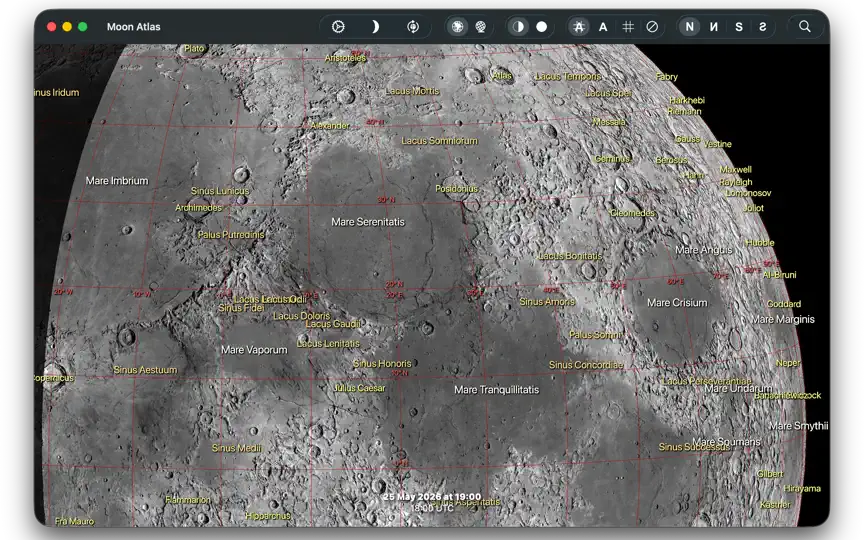
Task: Click the moon phase crescent icon
Action: click(x=375, y=26)
